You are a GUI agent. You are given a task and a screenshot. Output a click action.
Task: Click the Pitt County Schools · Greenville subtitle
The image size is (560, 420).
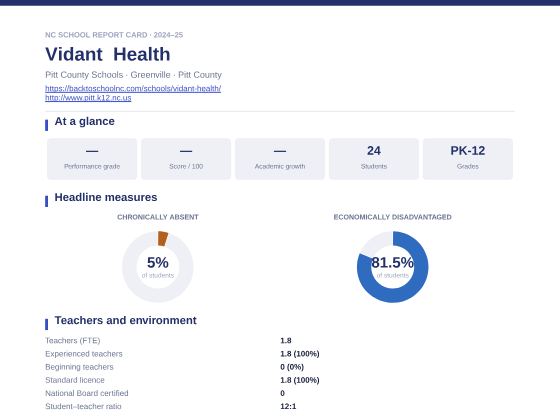pos(133,75)
